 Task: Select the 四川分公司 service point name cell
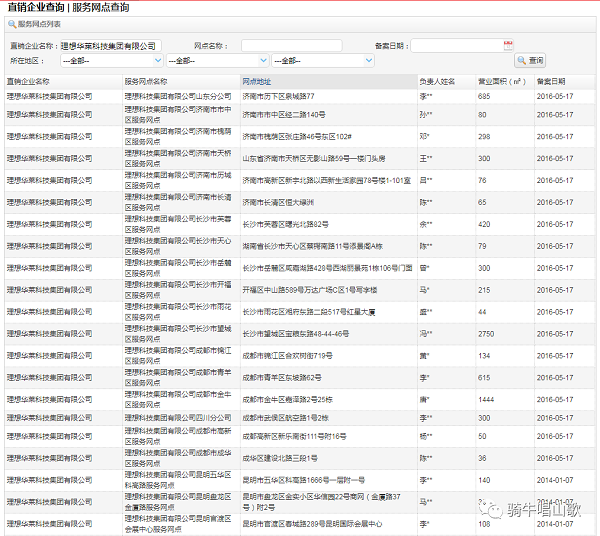[x=178, y=418]
